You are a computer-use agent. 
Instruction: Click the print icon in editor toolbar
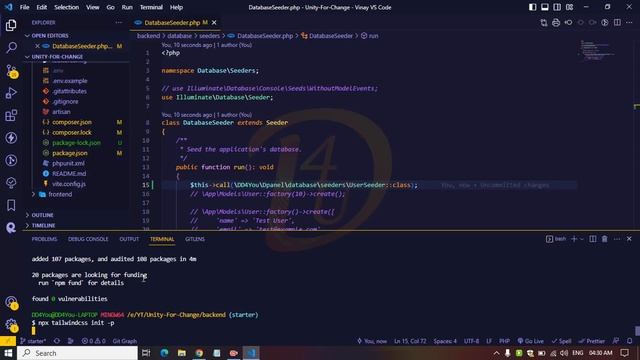click(556, 22)
